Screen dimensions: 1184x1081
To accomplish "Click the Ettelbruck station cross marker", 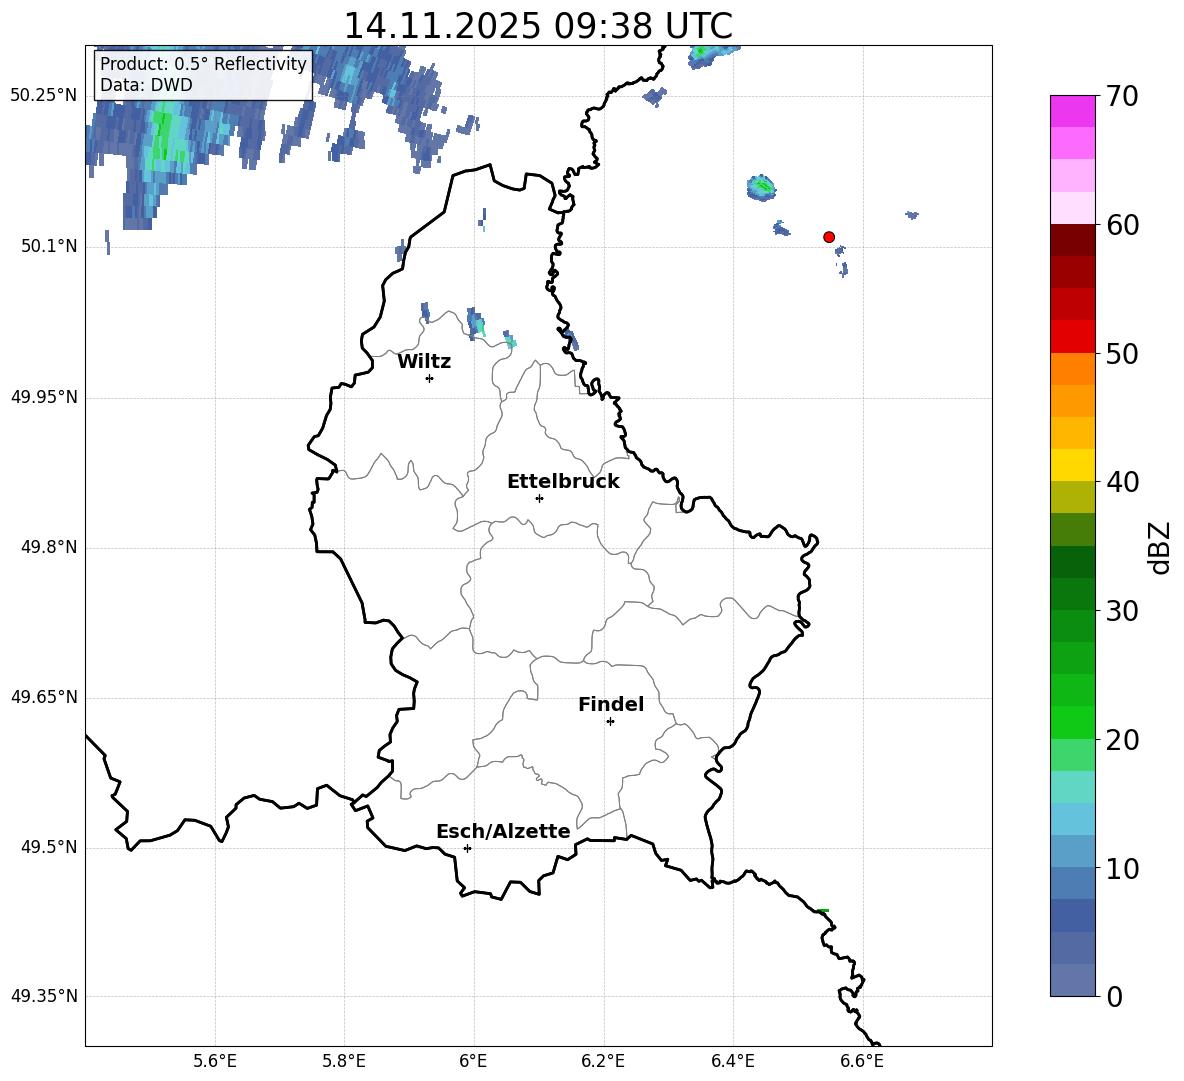I will click(539, 498).
